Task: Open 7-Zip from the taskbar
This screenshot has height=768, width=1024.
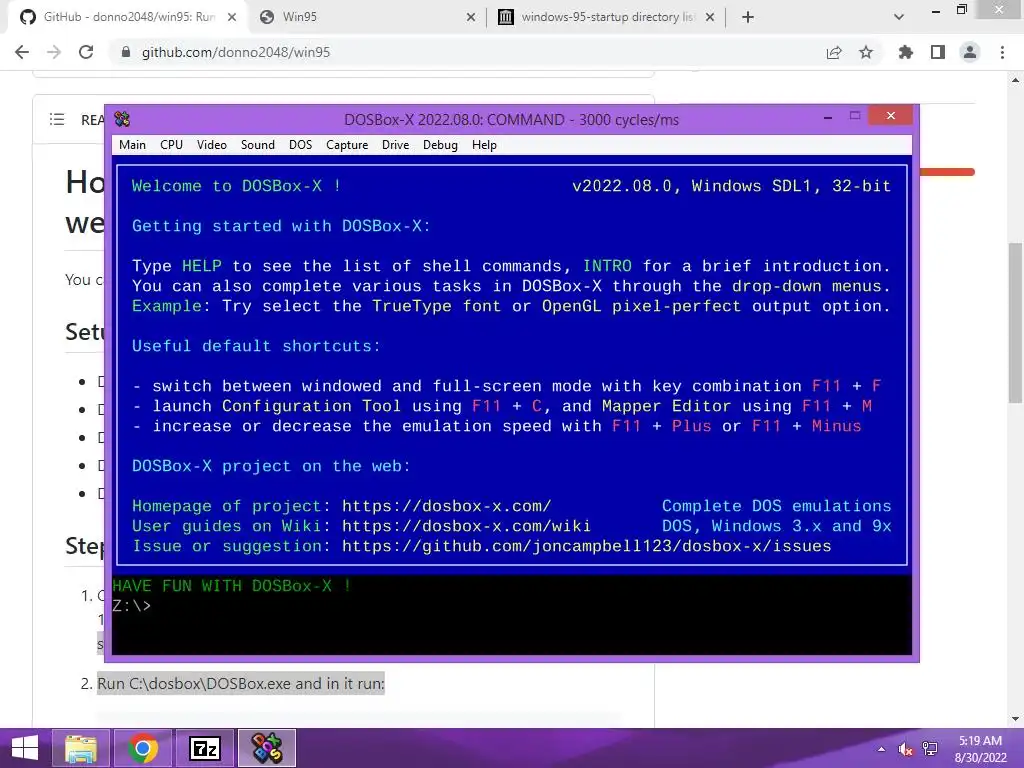Action: coord(205,748)
